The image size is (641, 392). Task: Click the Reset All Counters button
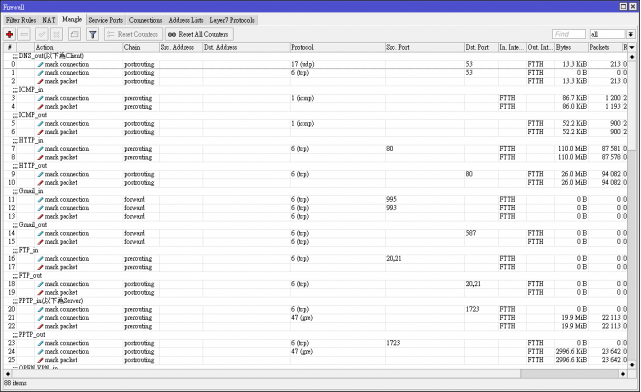(x=199, y=34)
